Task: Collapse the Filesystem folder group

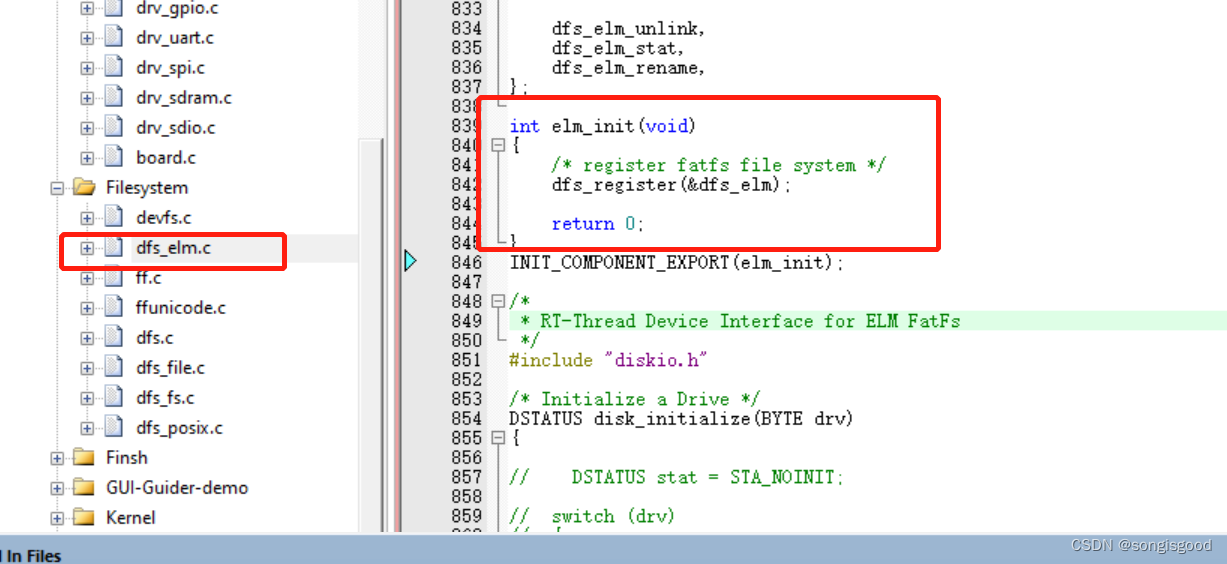Action: click(57, 188)
